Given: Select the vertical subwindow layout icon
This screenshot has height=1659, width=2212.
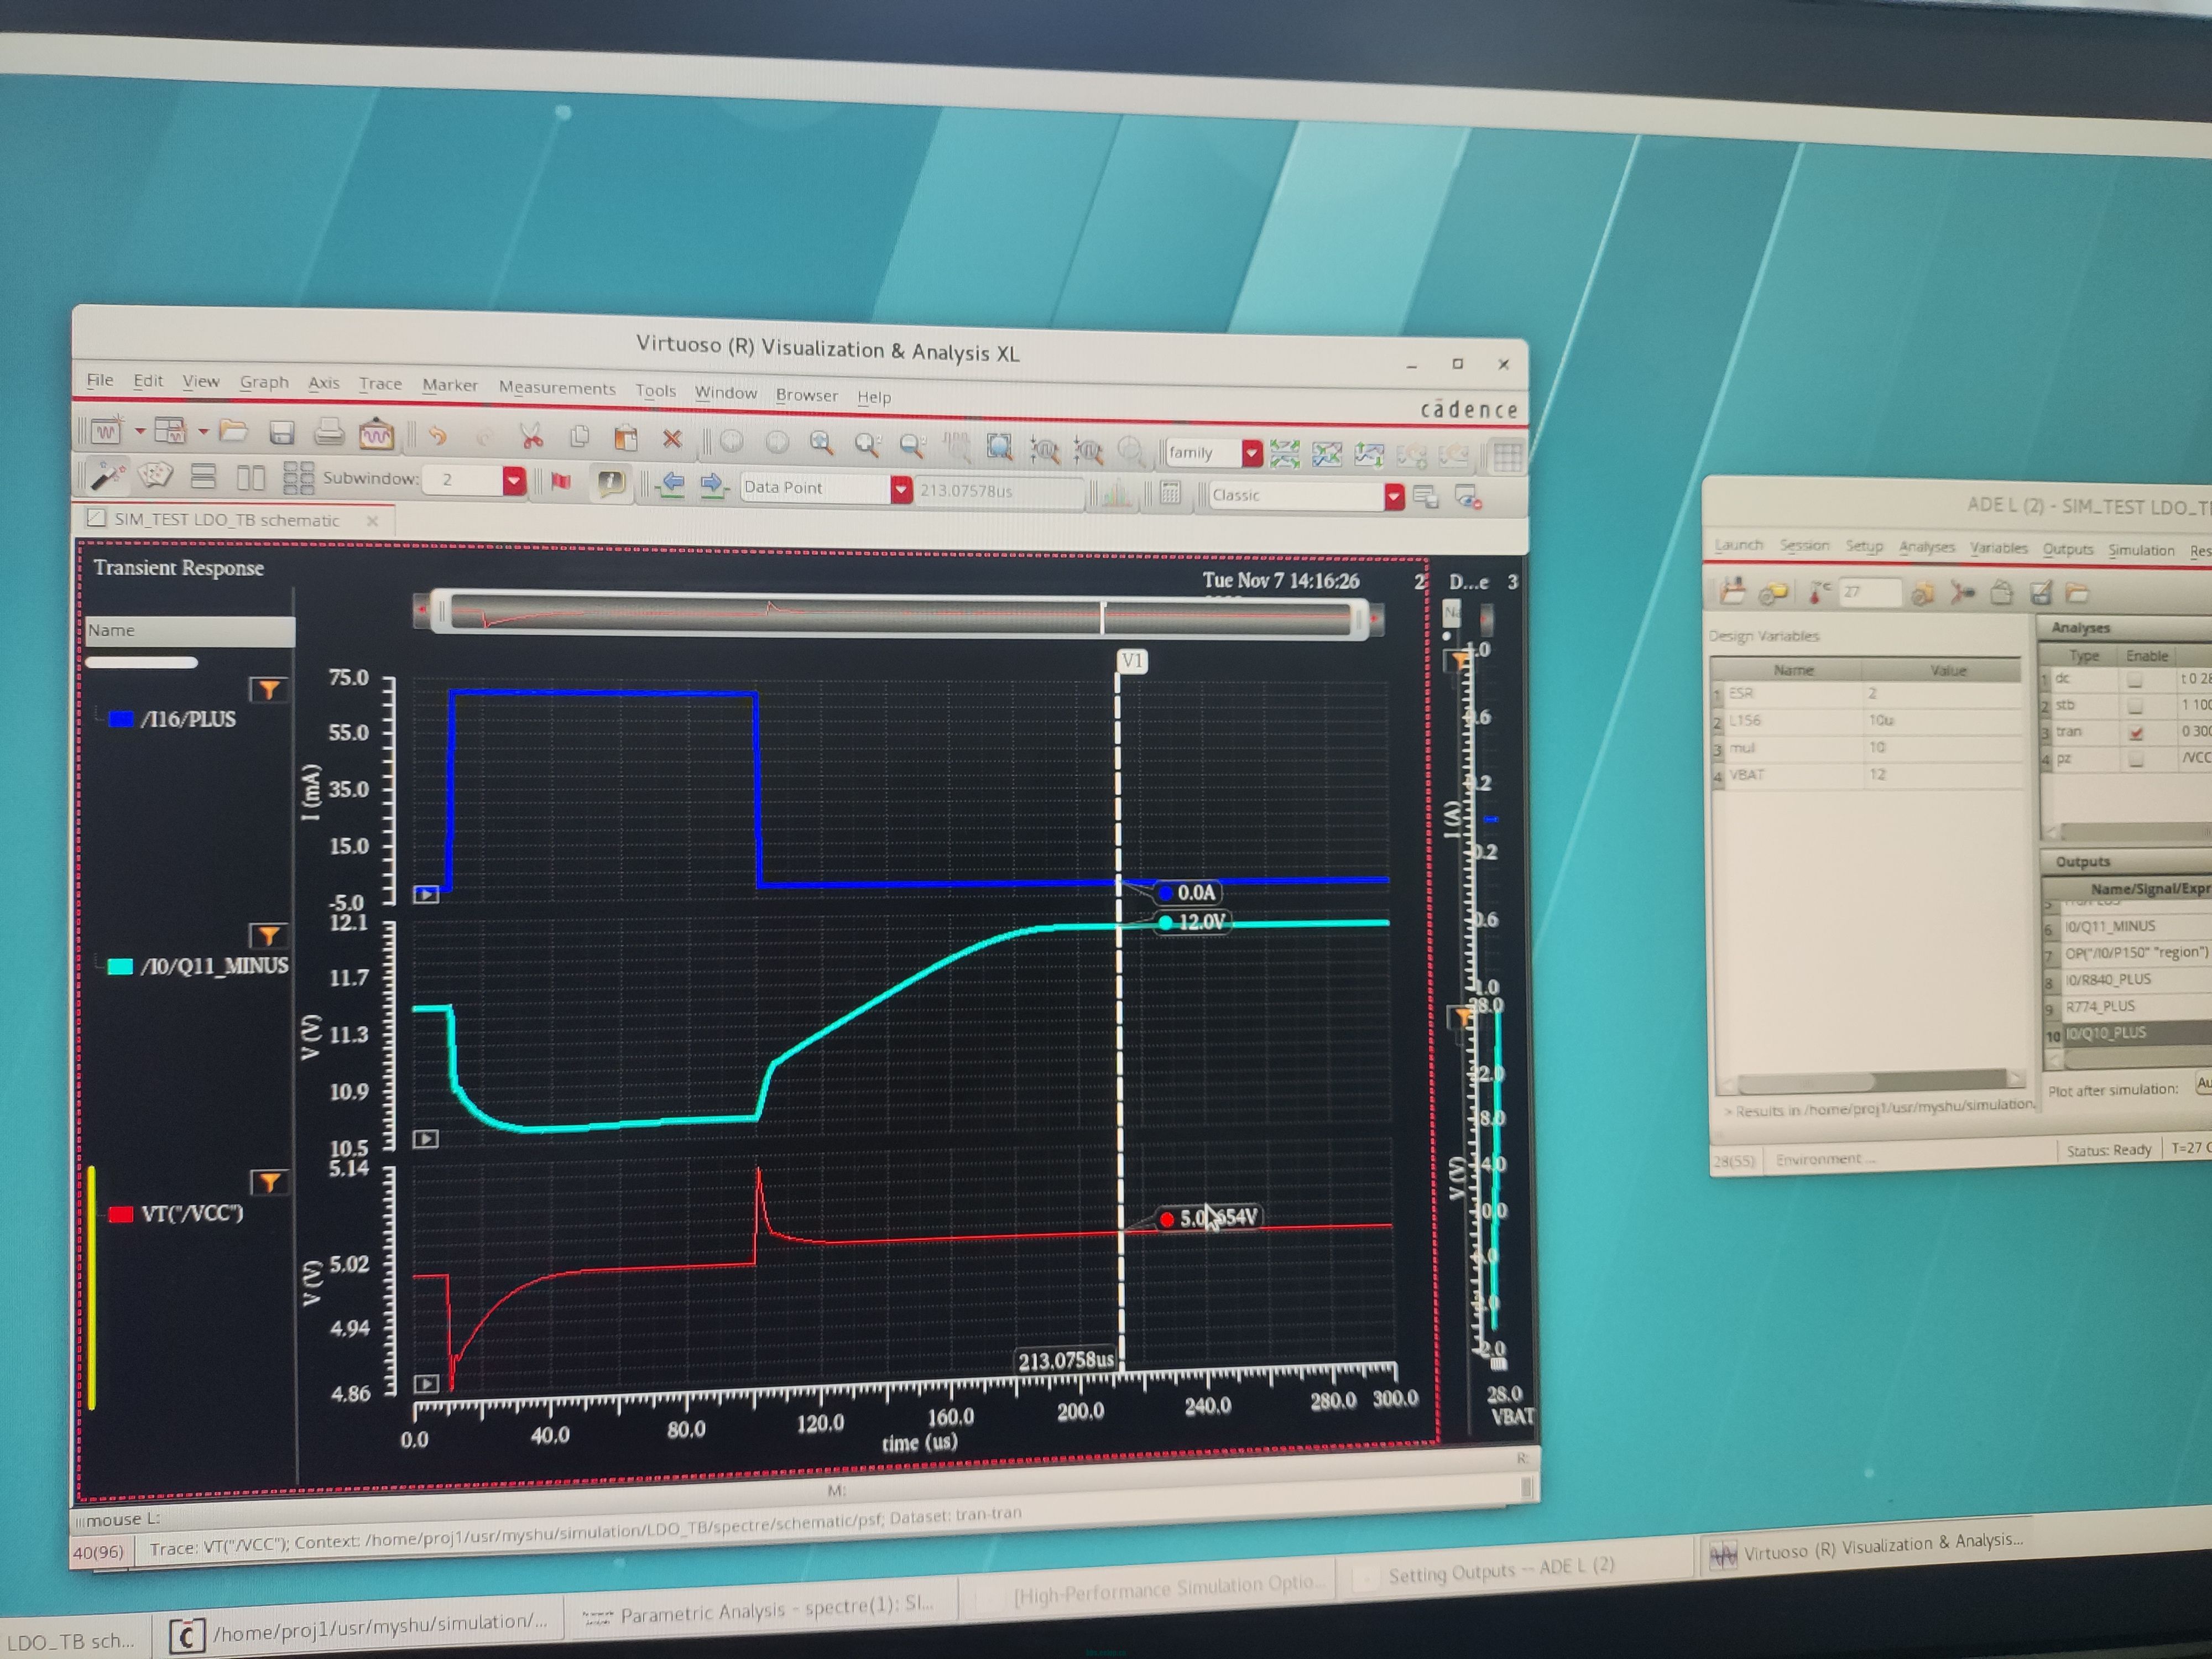Looking at the screenshot, I should tap(250, 477).
